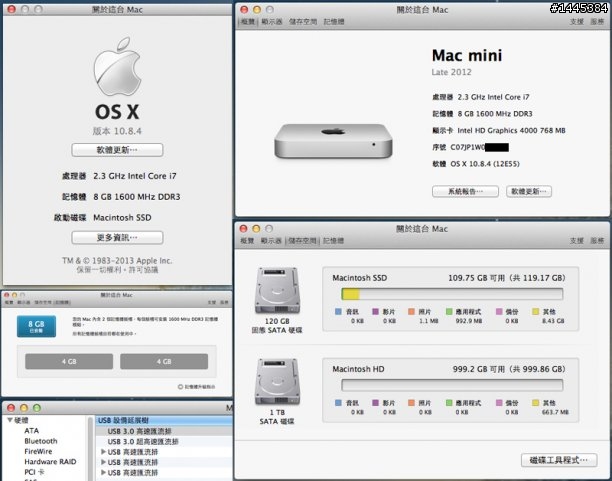The image size is (612, 481).
Task: Open 服務 in the Mac mini window toolbar
Action: [x=597, y=21]
